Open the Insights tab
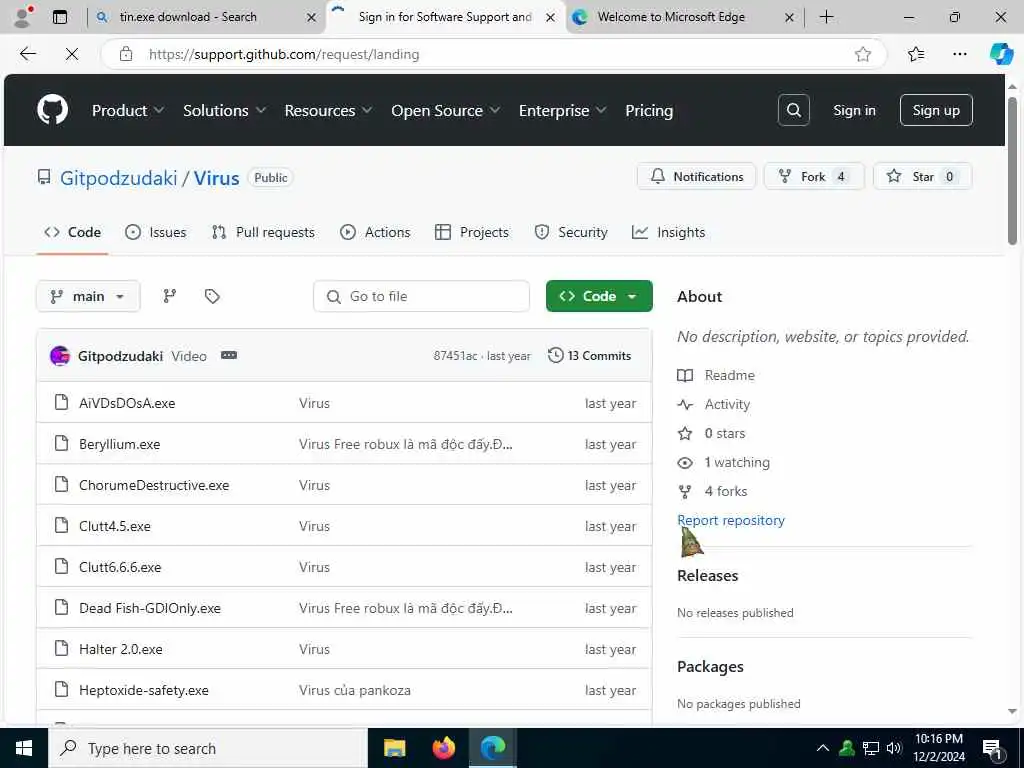 (x=668, y=232)
